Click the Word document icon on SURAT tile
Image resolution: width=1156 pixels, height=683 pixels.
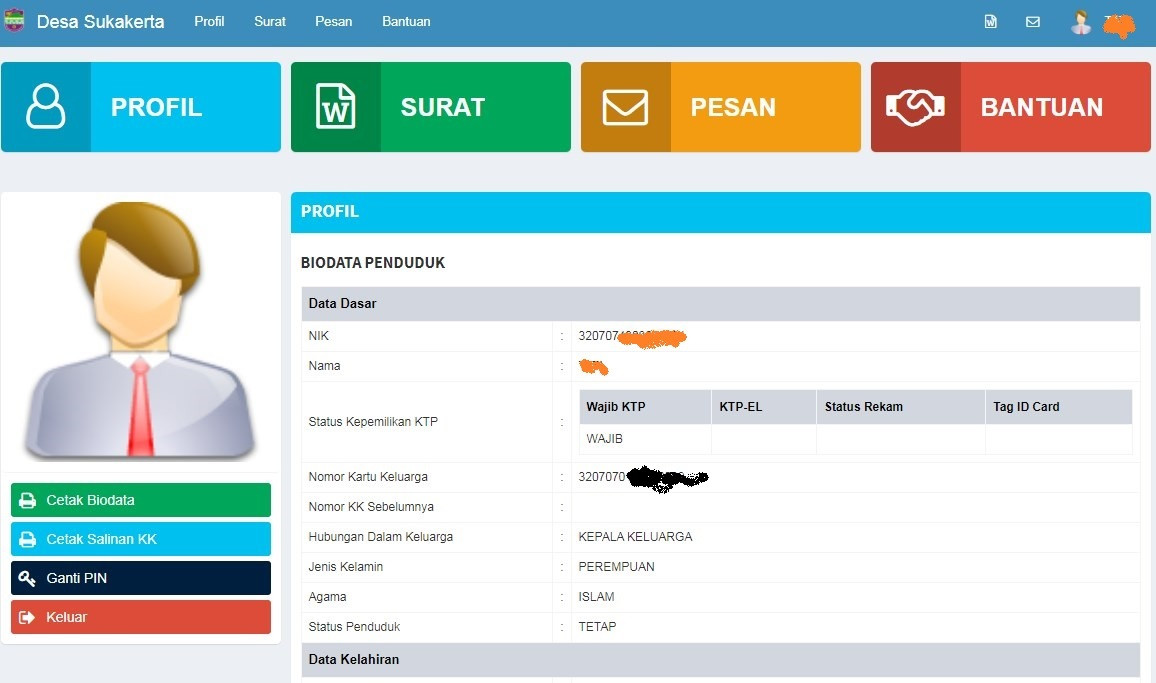[335, 107]
